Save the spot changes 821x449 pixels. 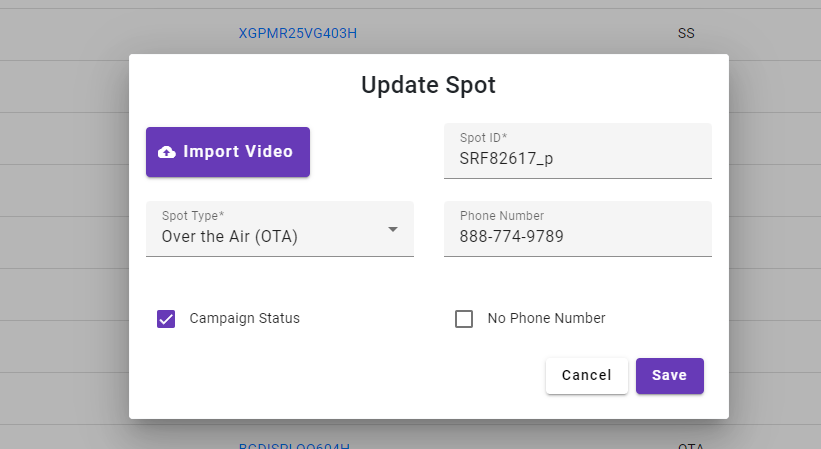(670, 376)
